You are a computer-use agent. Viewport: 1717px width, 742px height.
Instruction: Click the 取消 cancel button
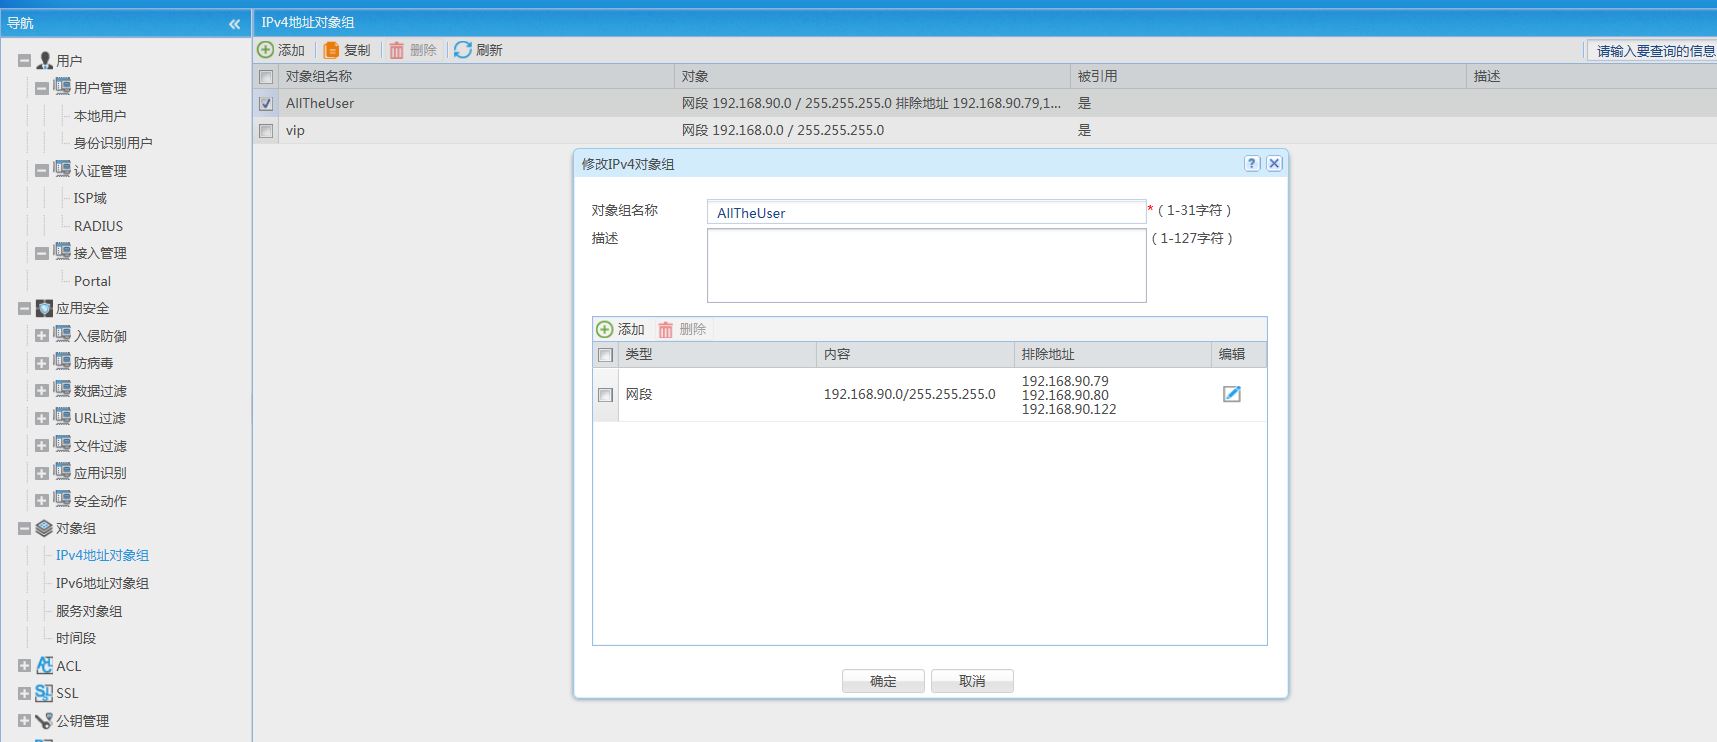pyautogui.click(x=972, y=681)
